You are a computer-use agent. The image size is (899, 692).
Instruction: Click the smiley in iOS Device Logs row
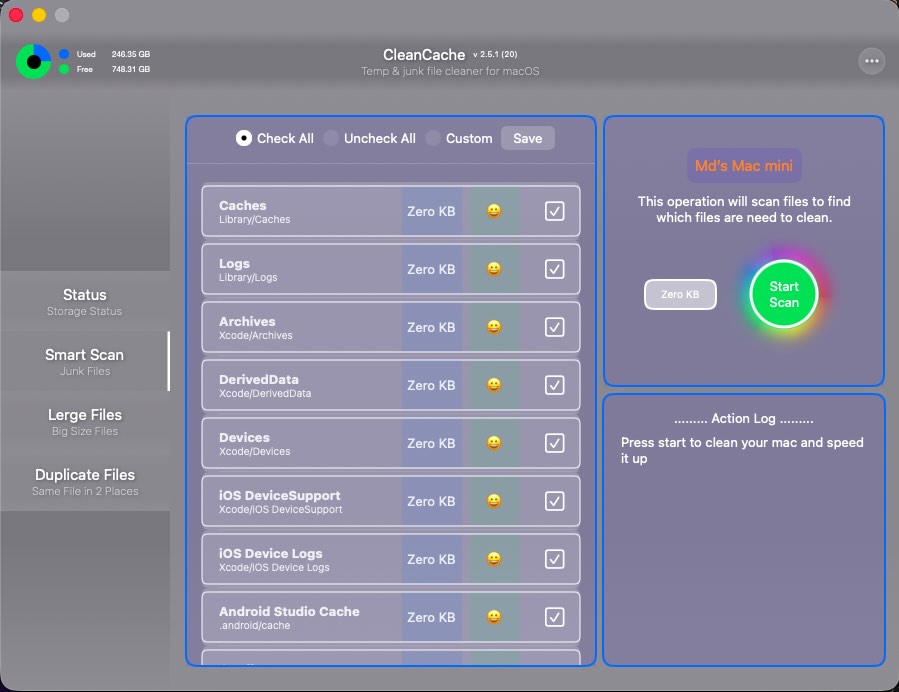pos(494,559)
